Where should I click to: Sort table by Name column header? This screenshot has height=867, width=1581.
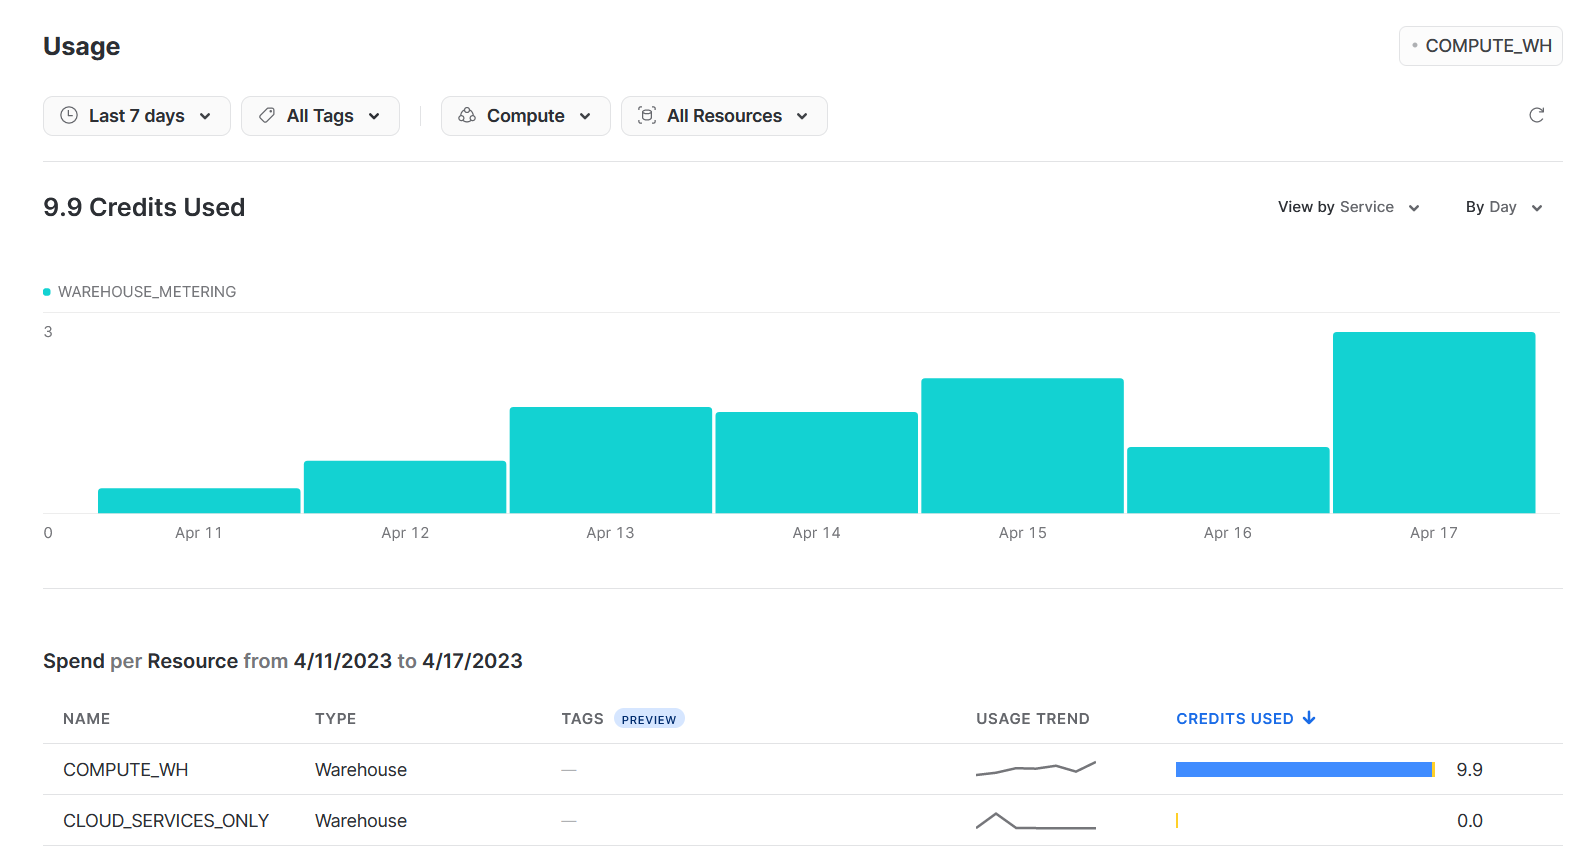pyautogui.click(x=87, y=719)
